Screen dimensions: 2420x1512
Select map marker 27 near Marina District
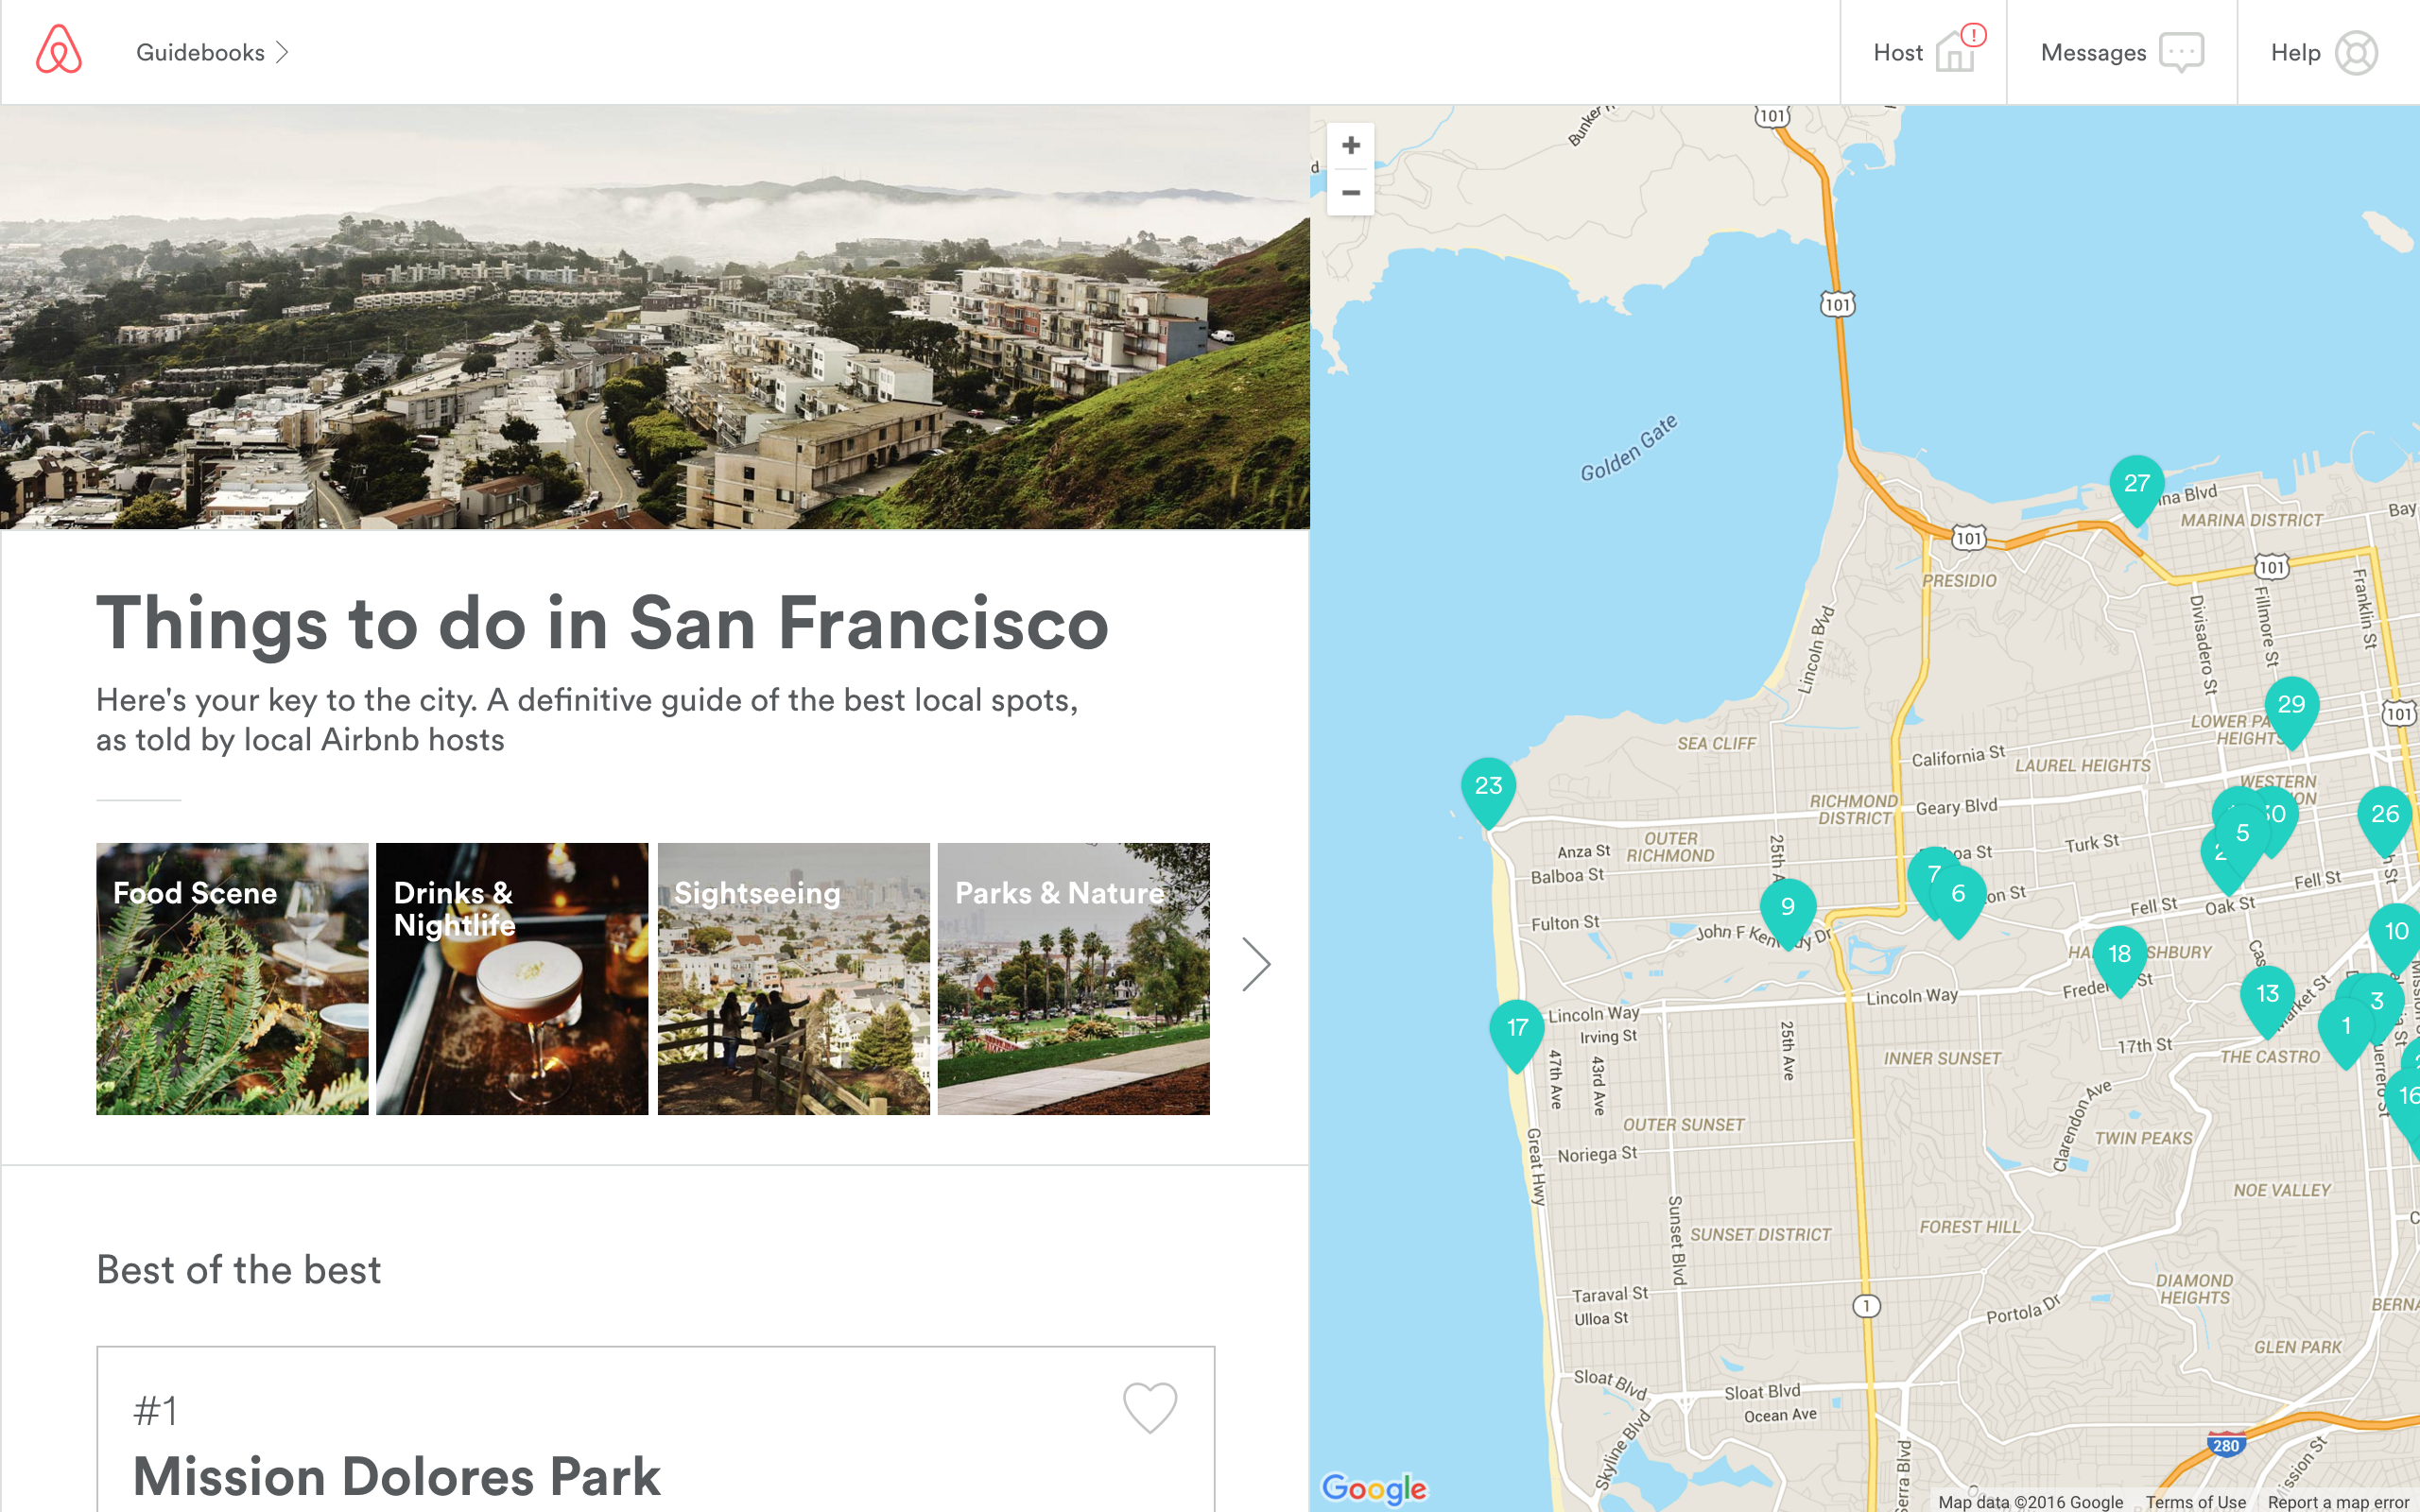click(x=2136, y=483)
